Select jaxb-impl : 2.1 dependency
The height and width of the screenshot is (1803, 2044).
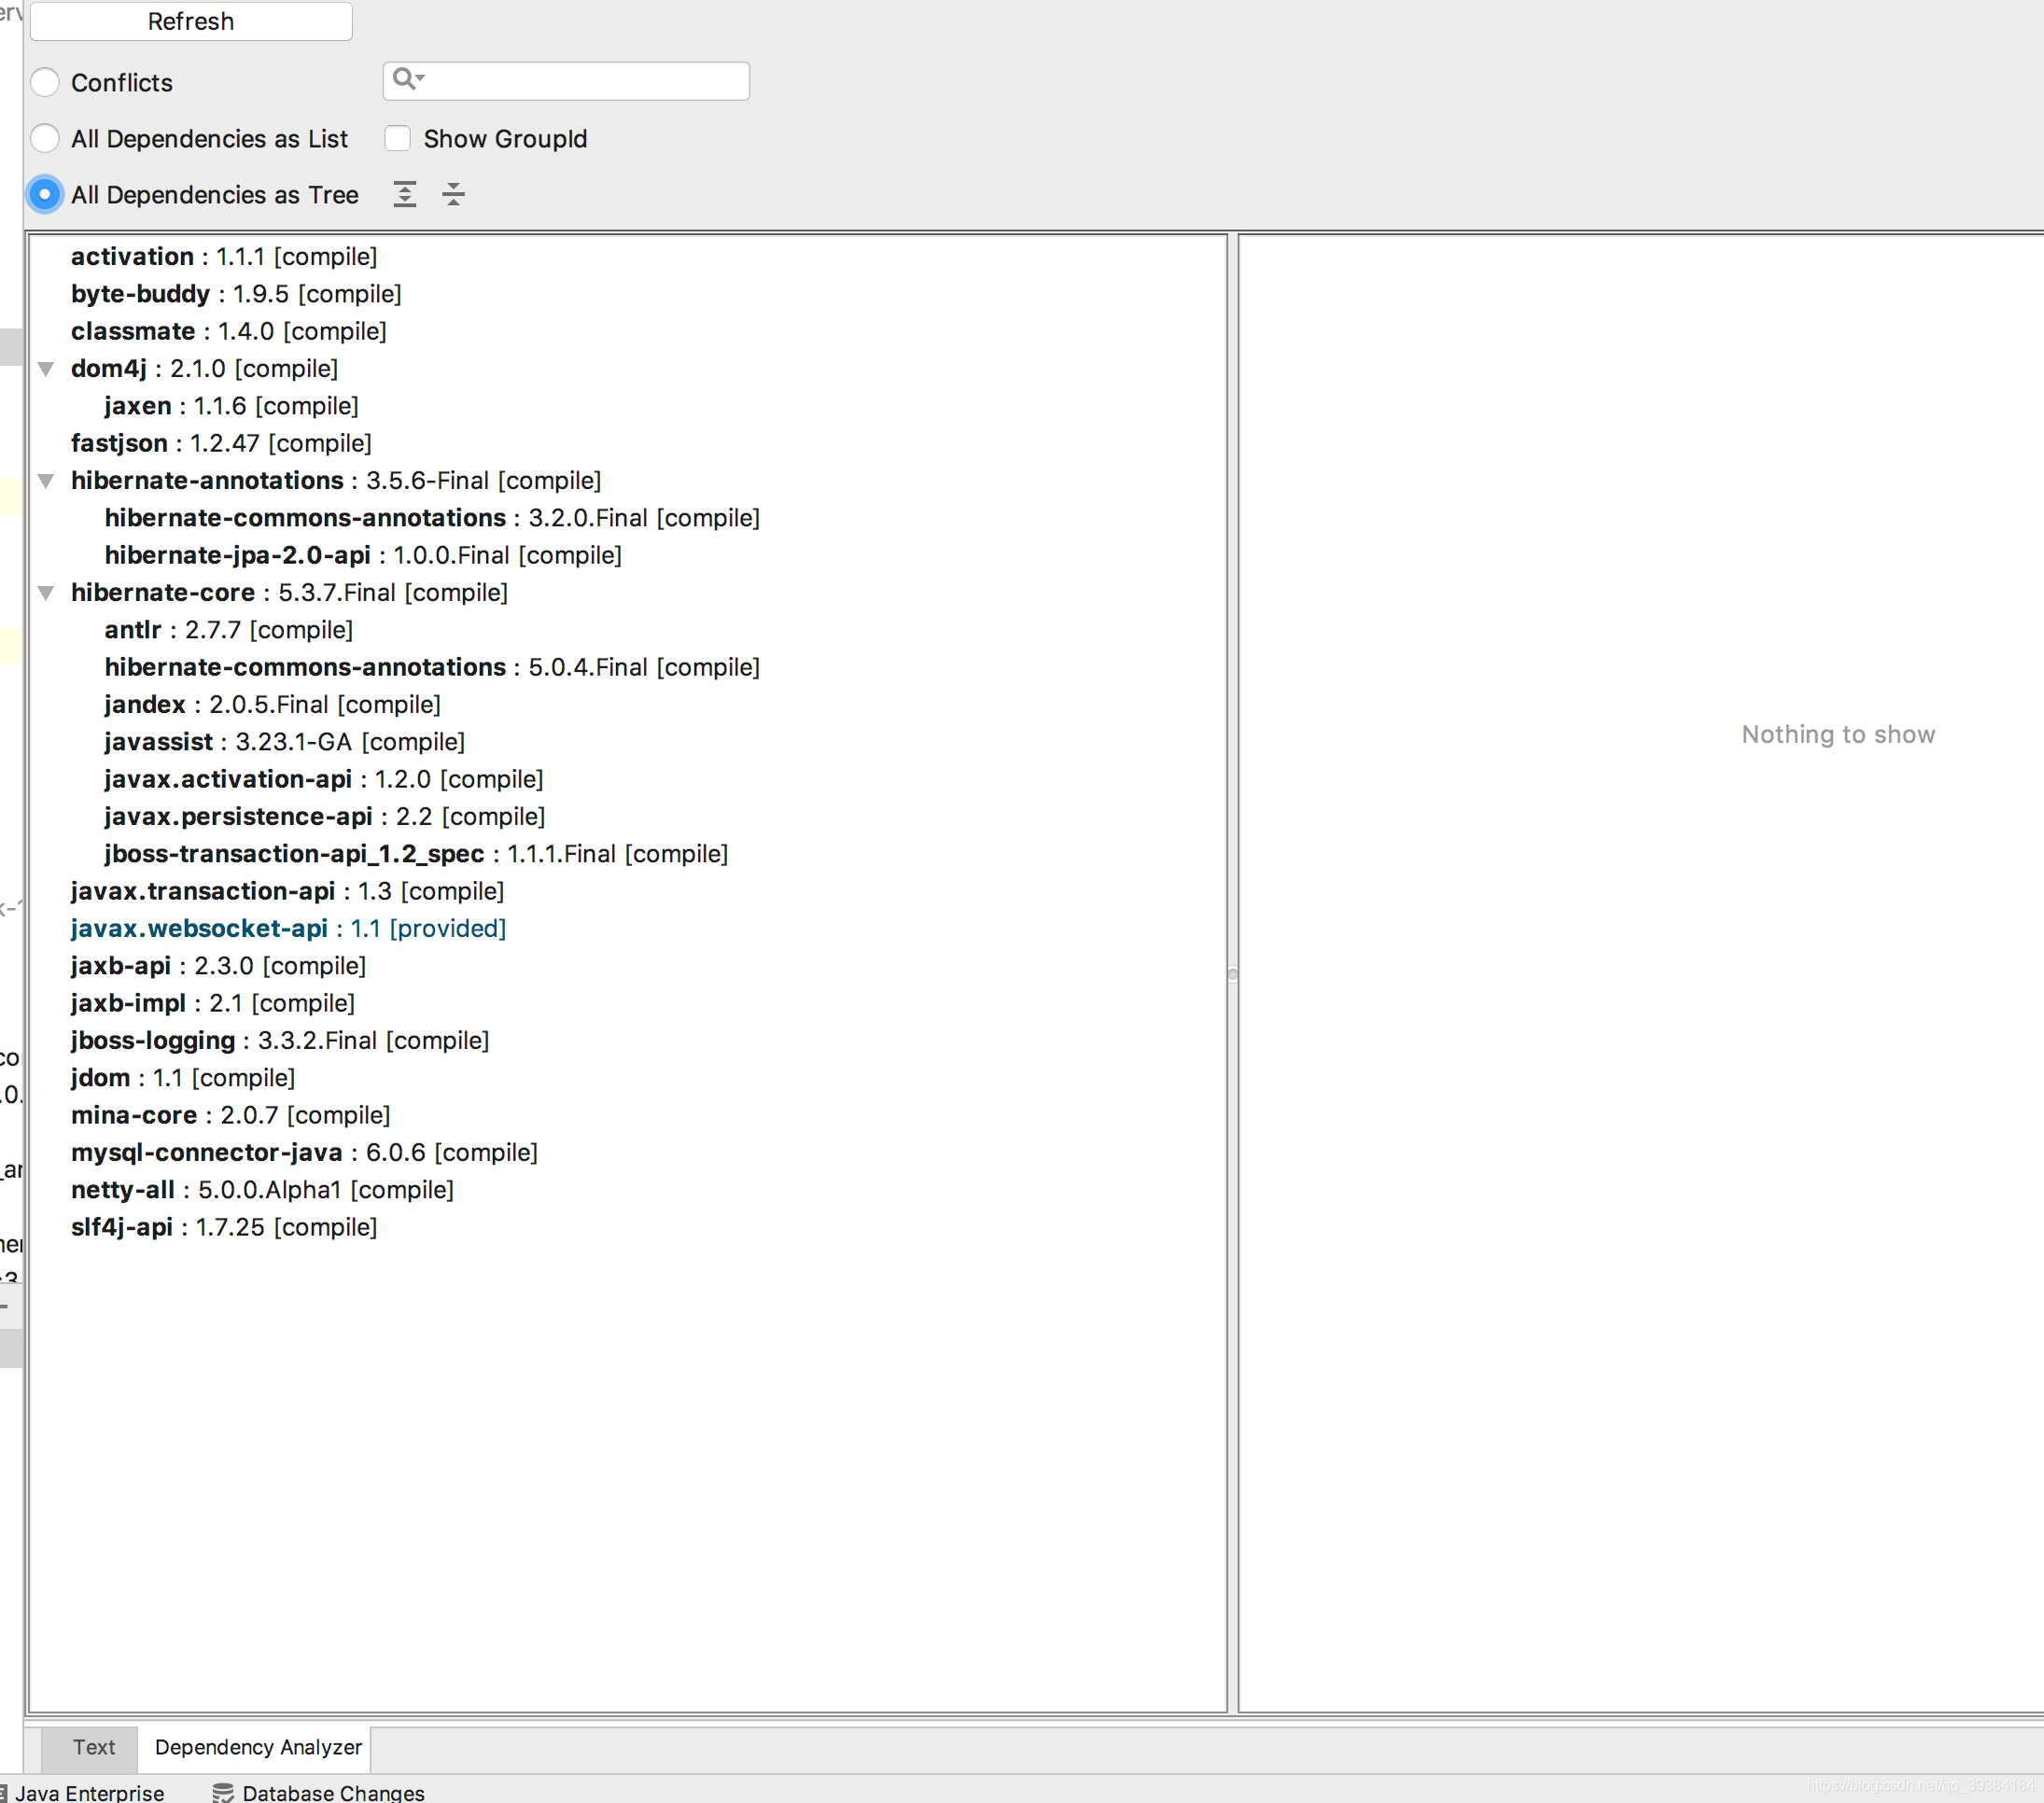[x=213, y=1003]
